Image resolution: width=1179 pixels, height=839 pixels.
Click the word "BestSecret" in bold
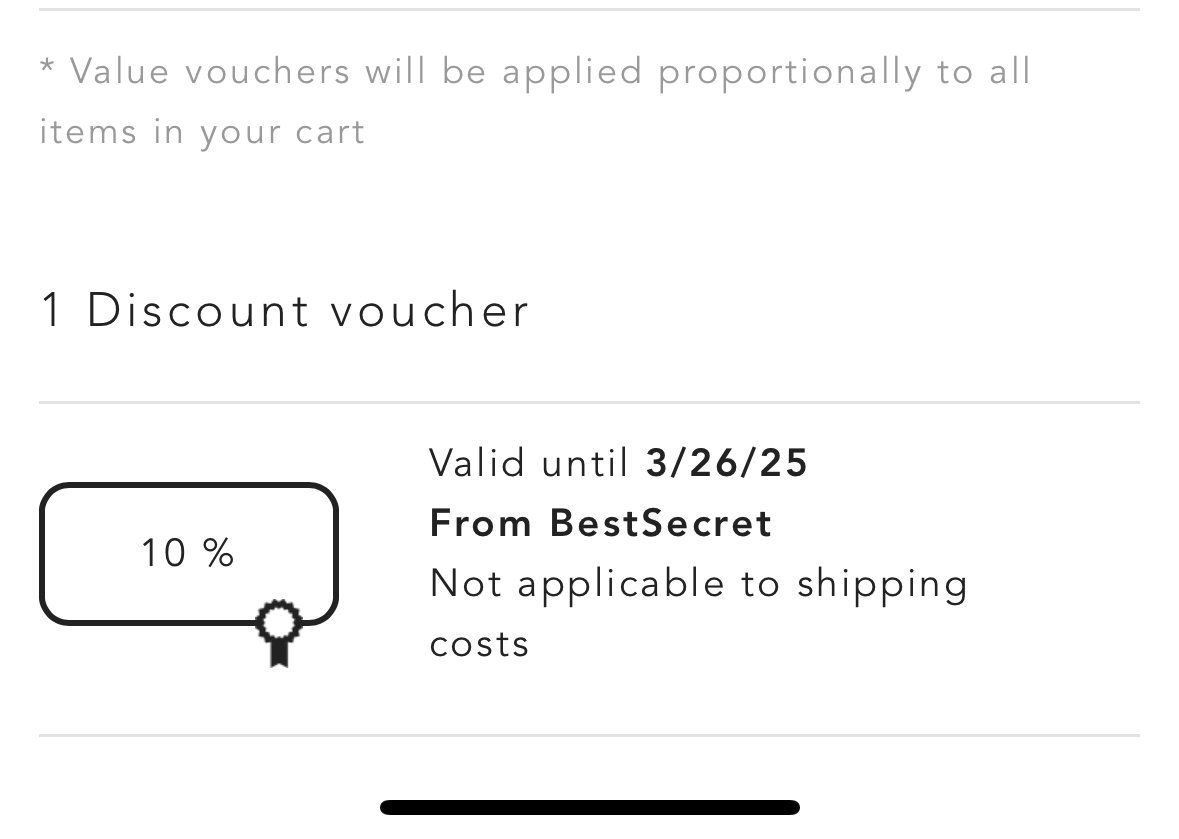point(661,523)
